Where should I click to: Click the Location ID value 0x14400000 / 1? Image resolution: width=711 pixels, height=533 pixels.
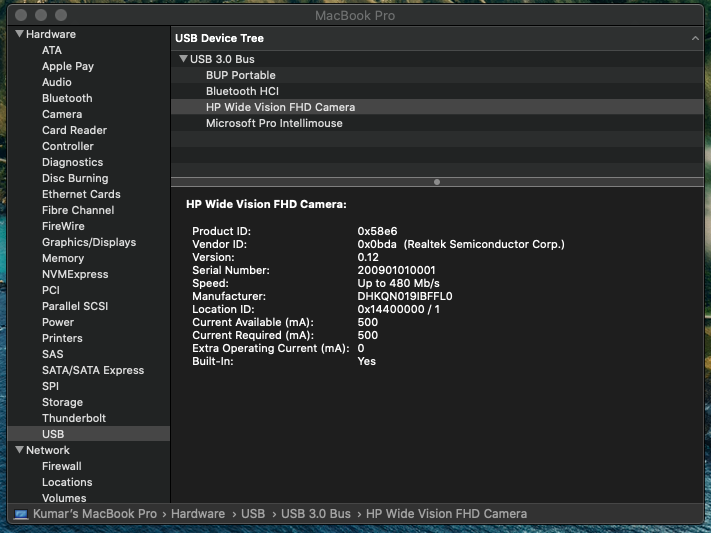click(x=399, y=309)
